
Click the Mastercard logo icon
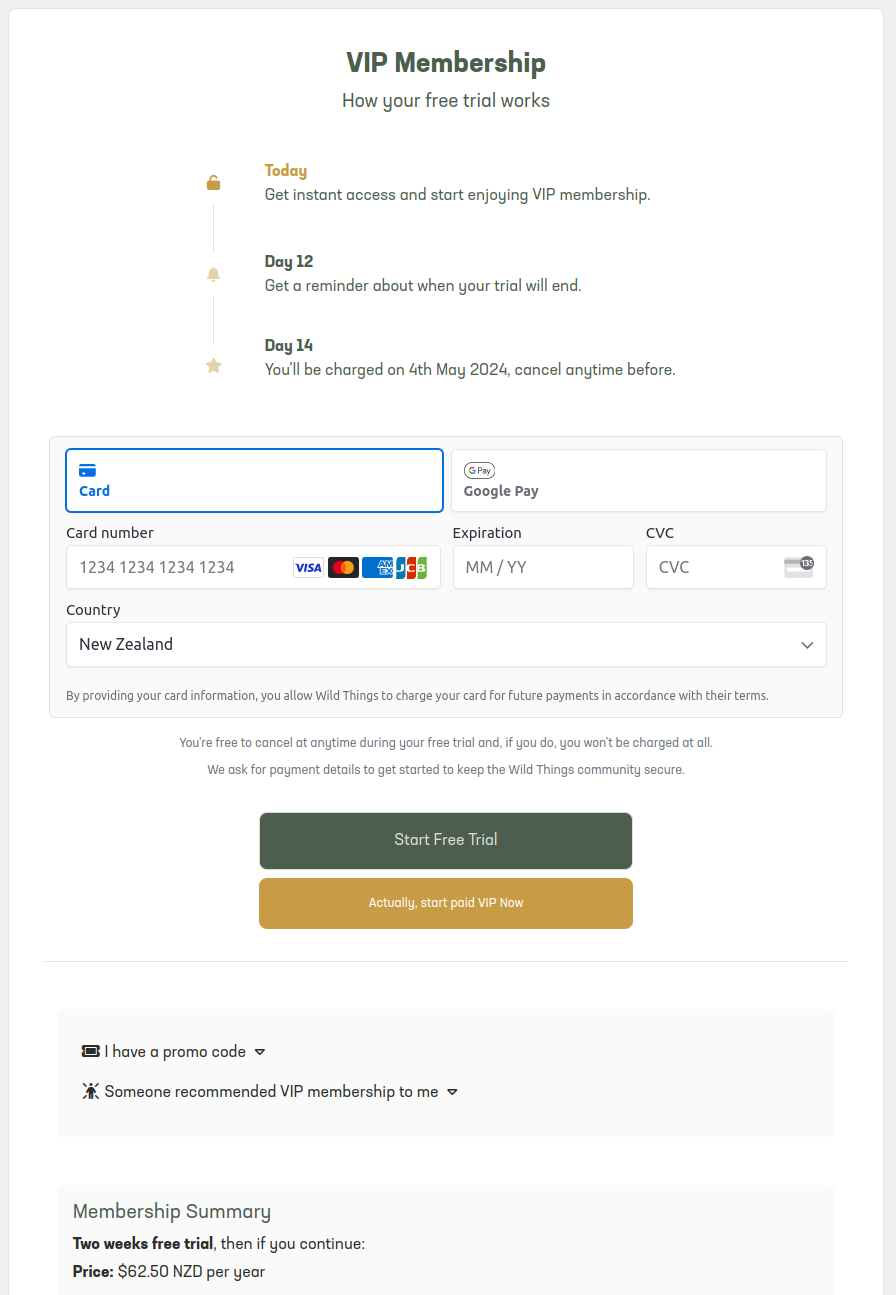pos(343,567)
